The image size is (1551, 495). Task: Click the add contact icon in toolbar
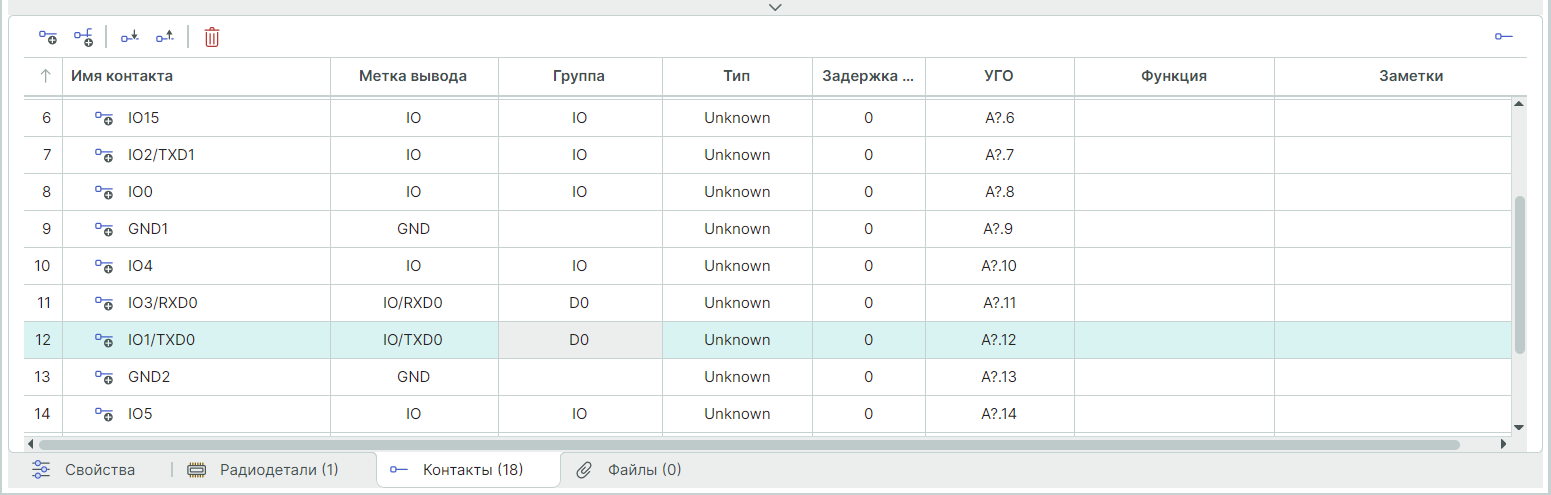coord(48,37)
